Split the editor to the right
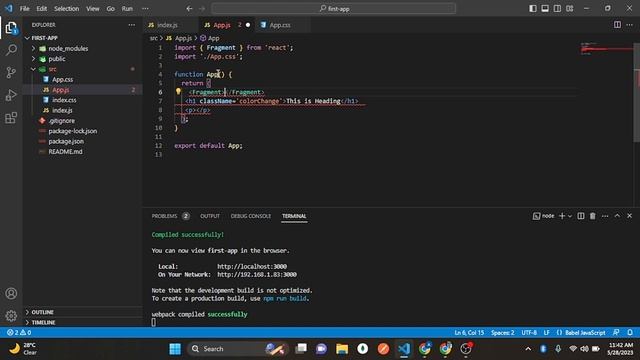The width and height of the screenshot is (640, 360). coord(617,25)
